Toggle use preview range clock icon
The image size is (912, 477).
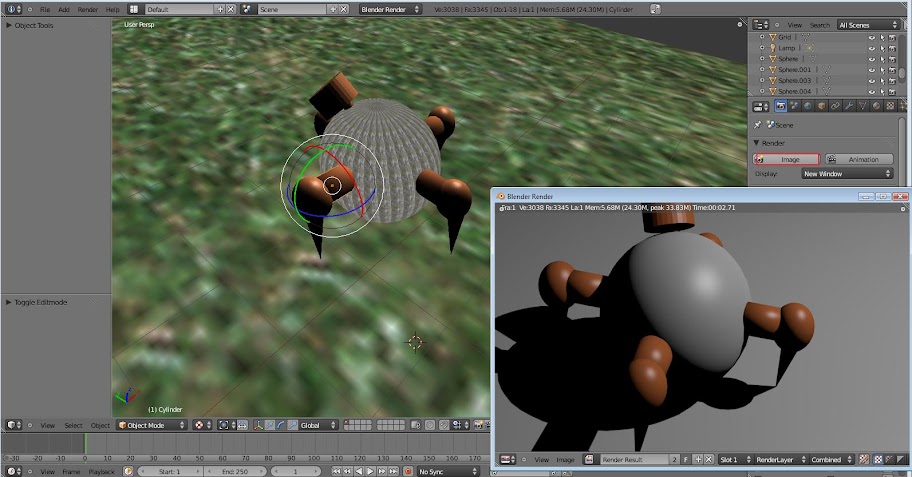click(128, 471)
